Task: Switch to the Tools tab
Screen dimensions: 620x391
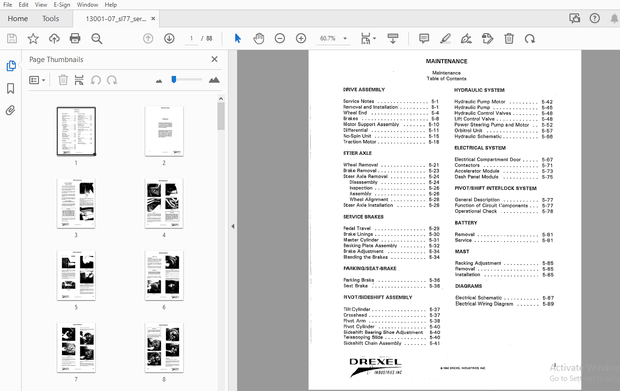Action: (x=51, y=19)
